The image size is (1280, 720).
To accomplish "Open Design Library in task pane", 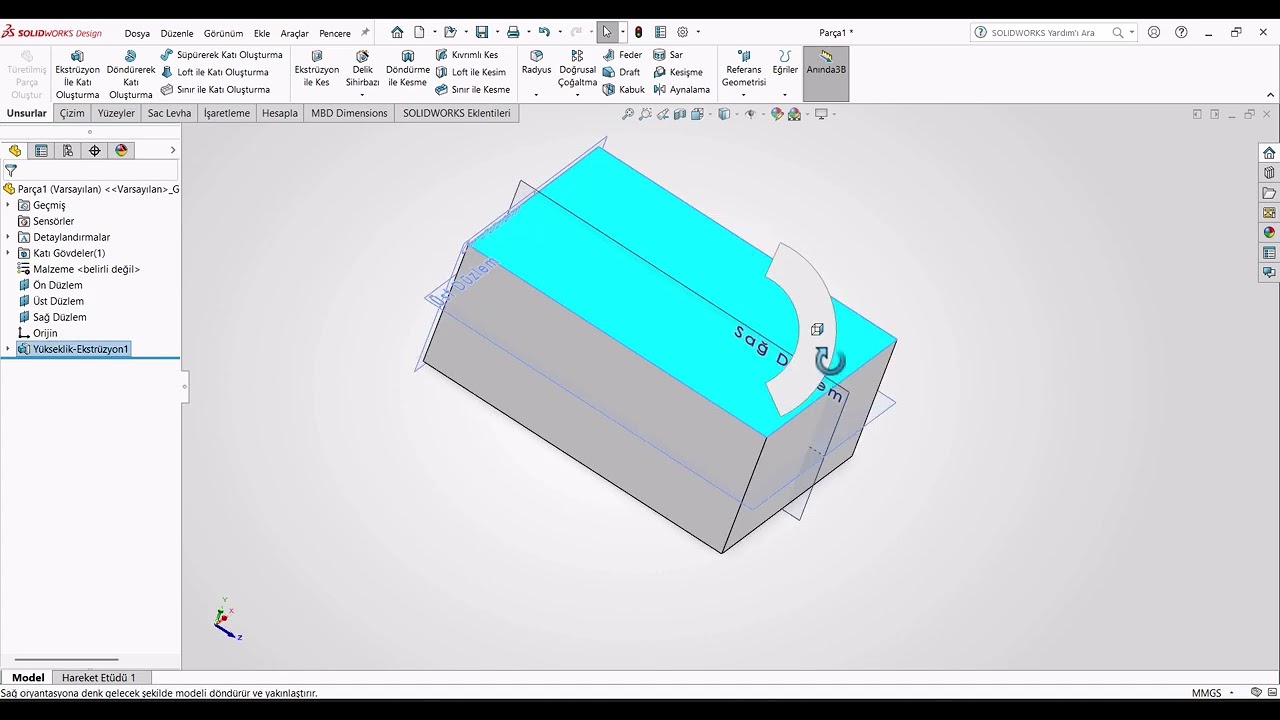I will (x=1269, y=173).
